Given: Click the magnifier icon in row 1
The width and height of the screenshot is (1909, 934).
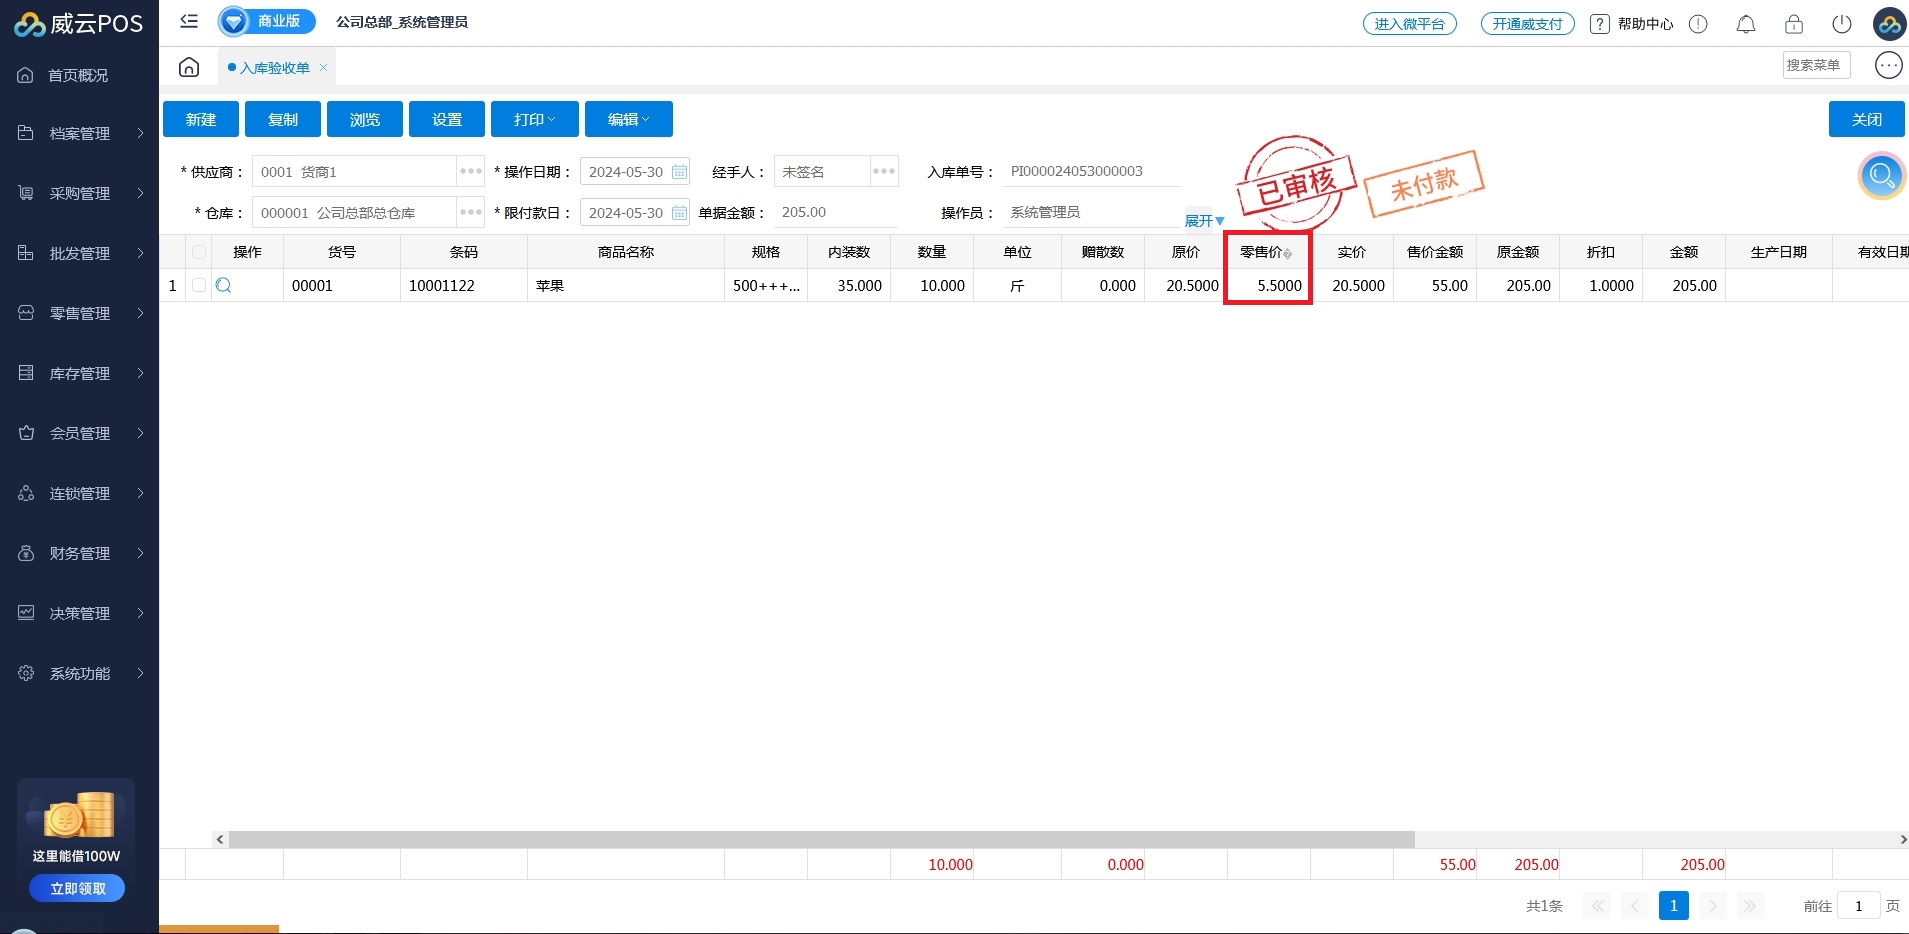Looking at the screenshot, I should pyautogui.click(x=224, y=286).
